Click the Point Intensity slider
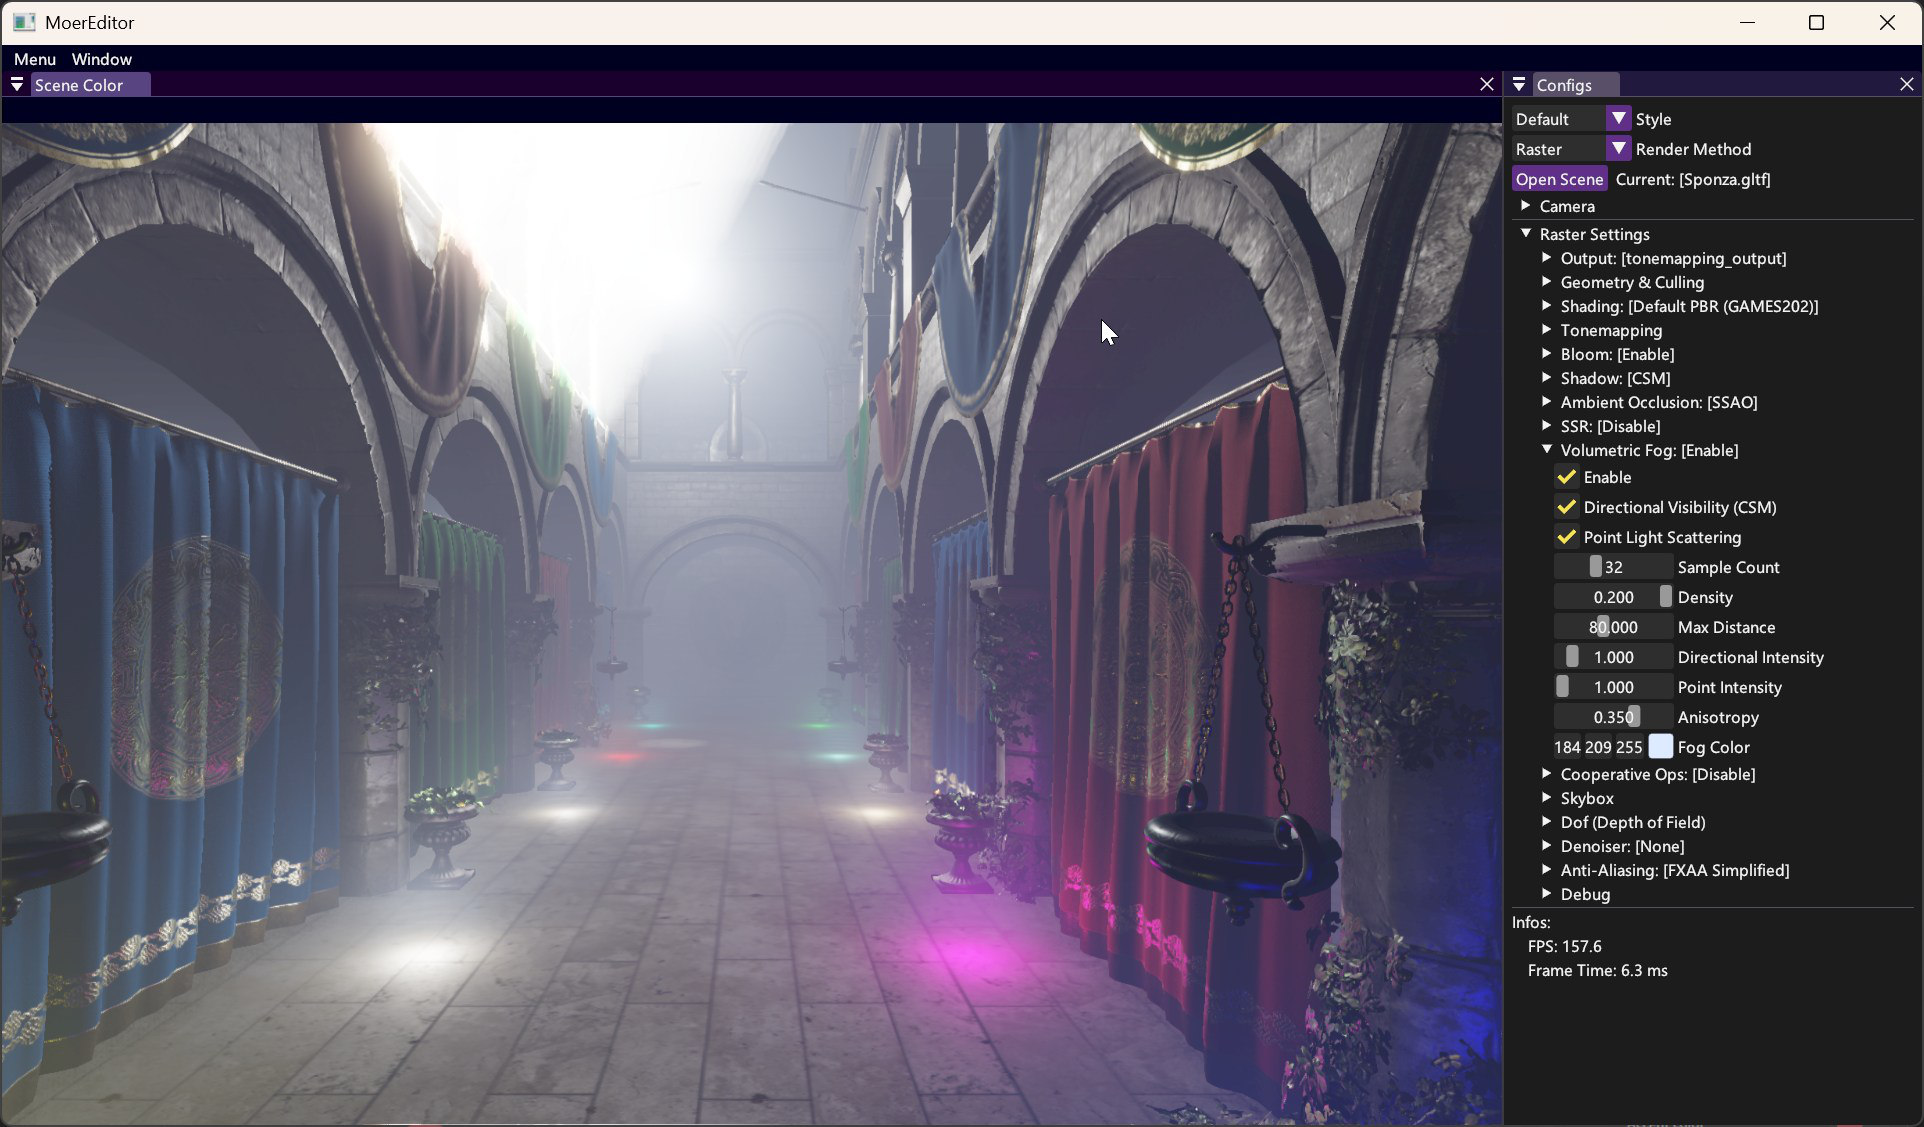 click(x=1613, y=687)
